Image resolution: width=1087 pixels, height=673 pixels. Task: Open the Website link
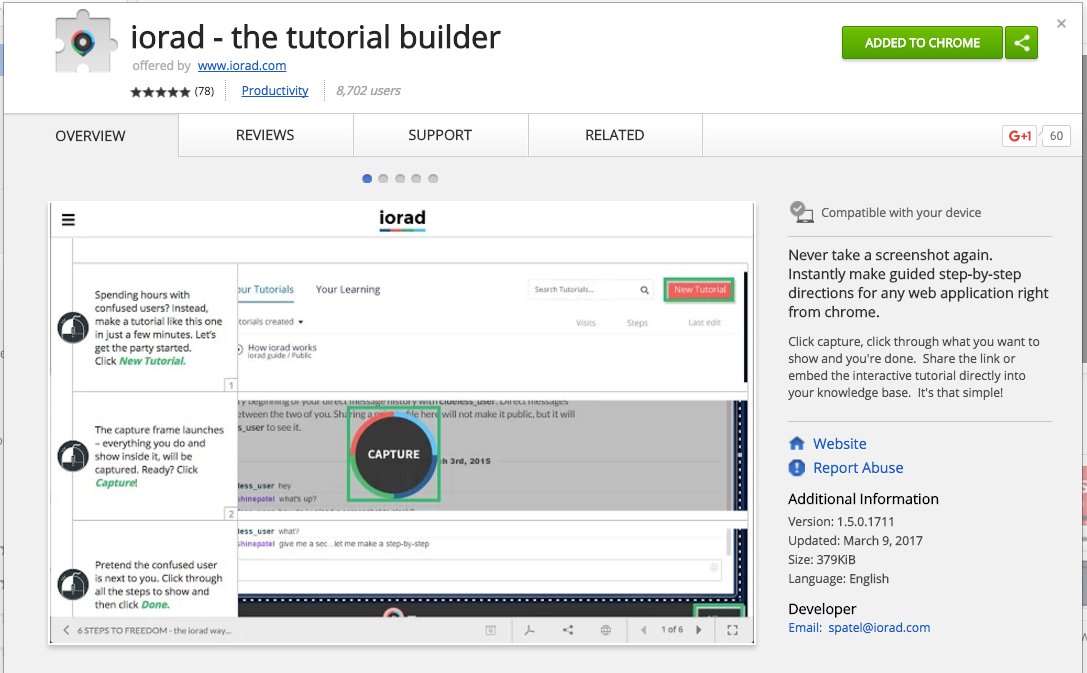click(840, 444)
